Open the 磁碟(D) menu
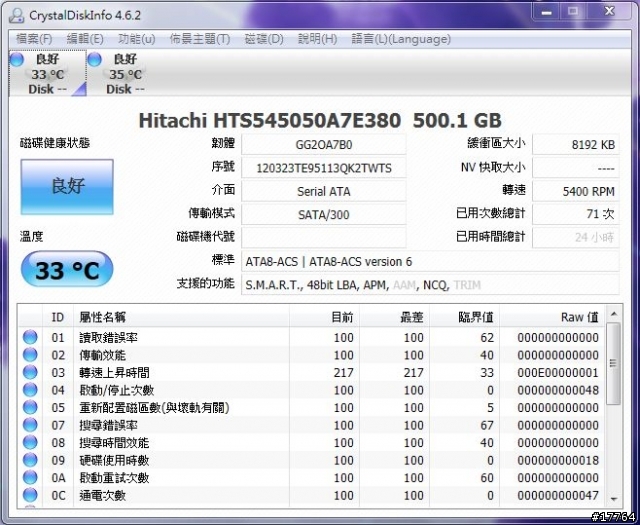This screenshot has width=640, height=525. click(x=264, y=39)
